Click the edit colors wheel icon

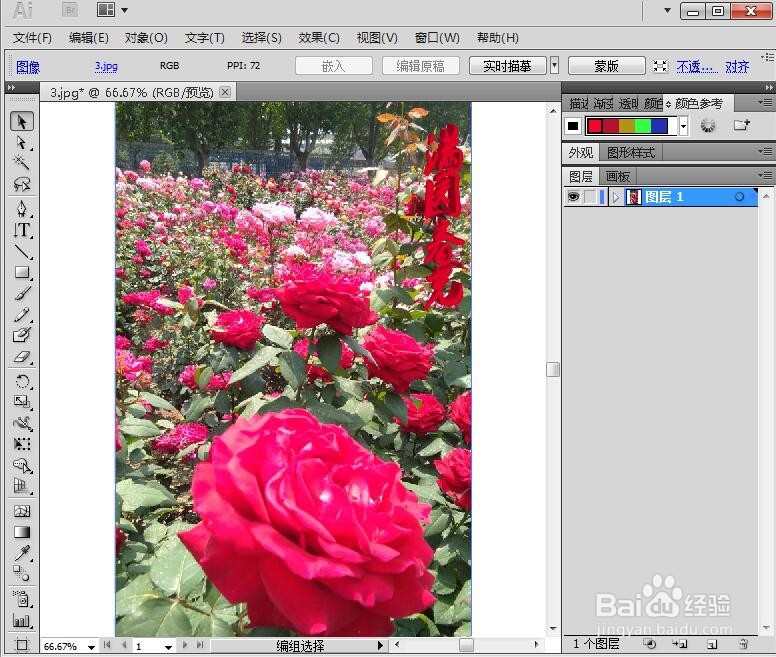pyautogui.click(x=708, y=126)
